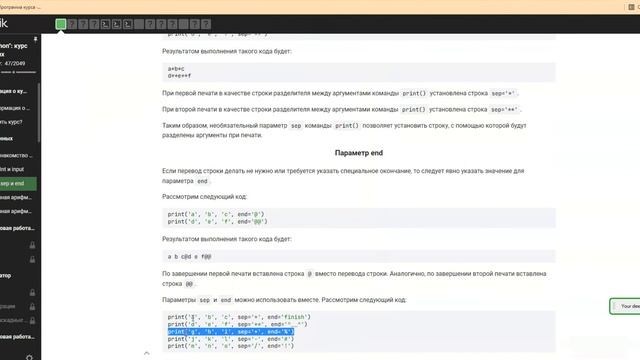The width and height of the screenshot is (640, 360).
Task: Open the first green step square
Action: pyautogui.click(x=61, y=24)
